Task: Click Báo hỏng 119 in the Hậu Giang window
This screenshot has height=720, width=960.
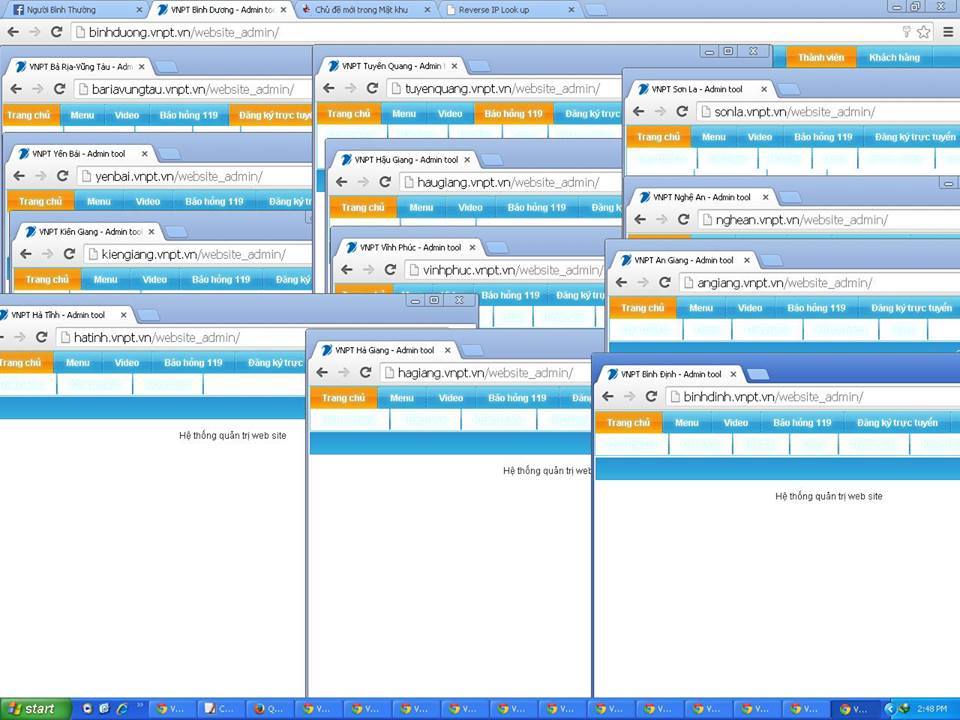Action: coord(536,208)
